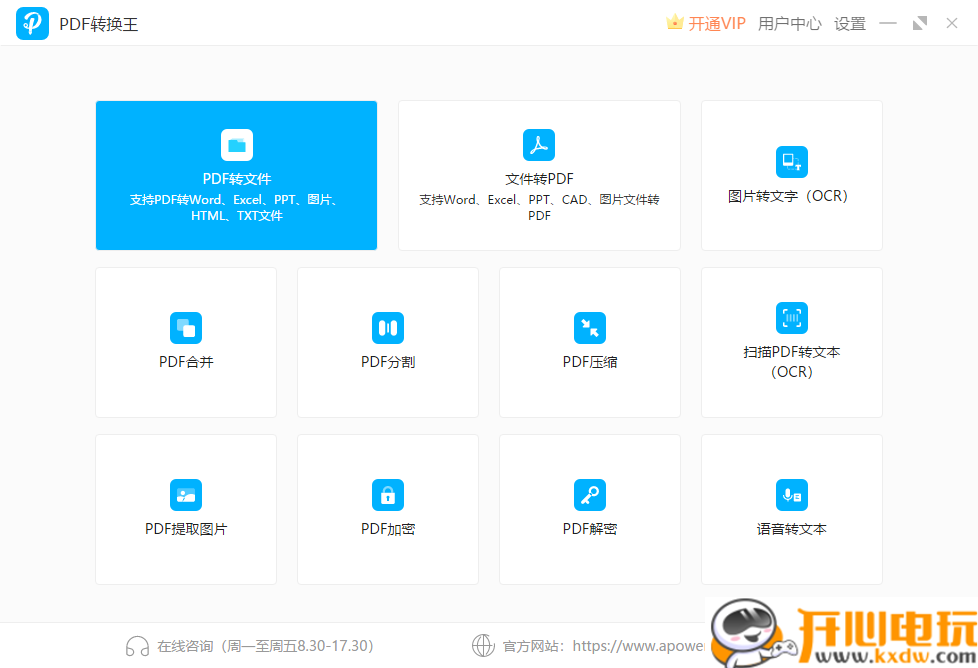Start 扫描PDF转文本 (OCR) conversion
978x668 pixels.
point(791,342)
